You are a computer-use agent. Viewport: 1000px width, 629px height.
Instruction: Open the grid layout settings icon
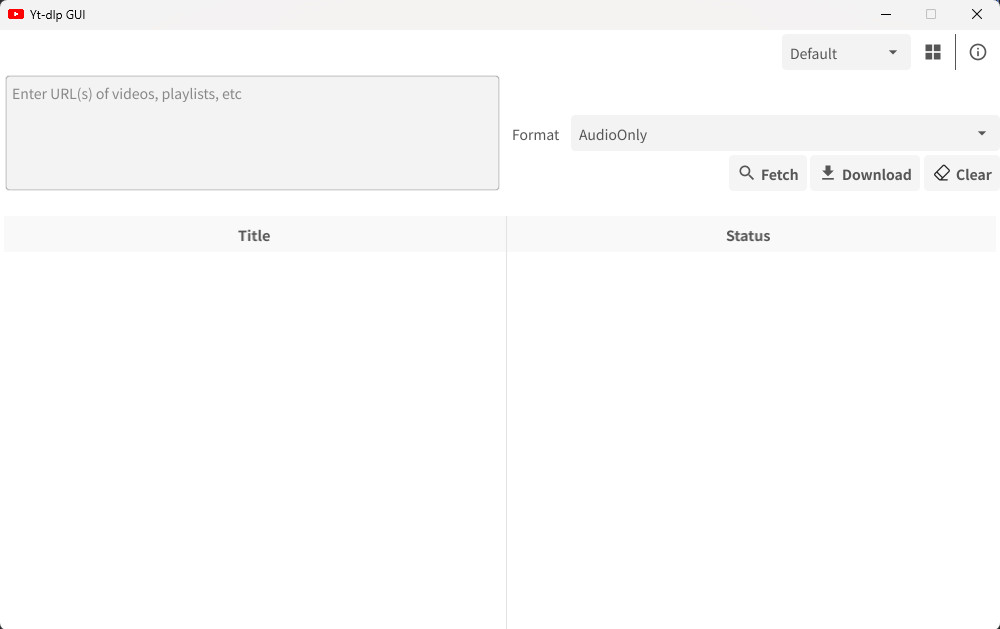(933, 53)
